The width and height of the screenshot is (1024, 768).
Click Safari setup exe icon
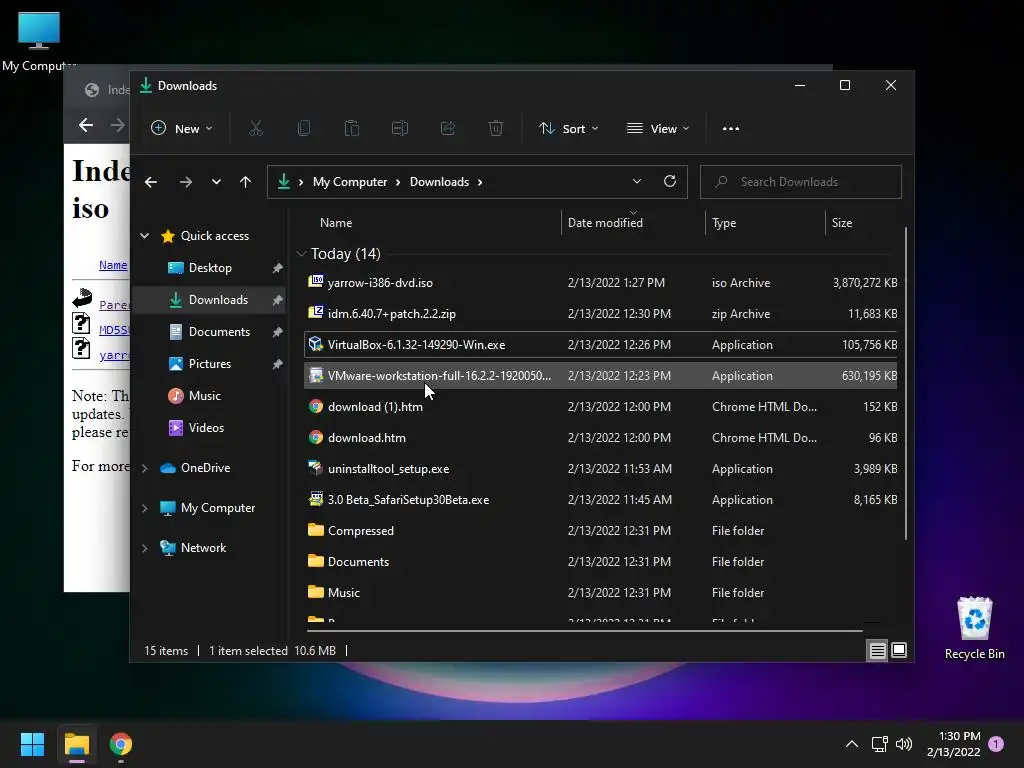pyautogui.click(x=316, y=499)
